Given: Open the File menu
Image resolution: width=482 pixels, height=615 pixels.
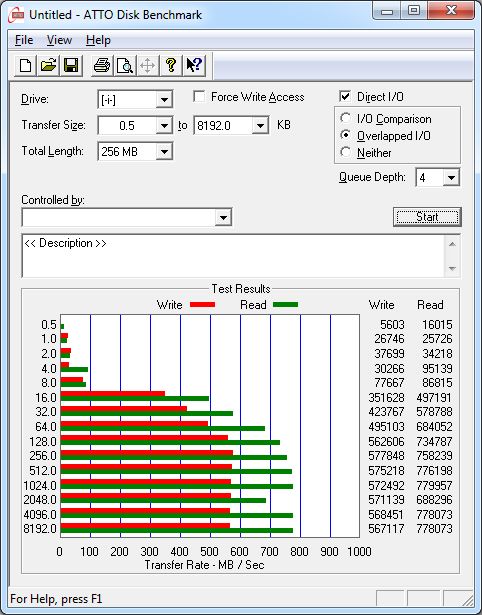Looking at the screenshot, I should pos(24,40).
